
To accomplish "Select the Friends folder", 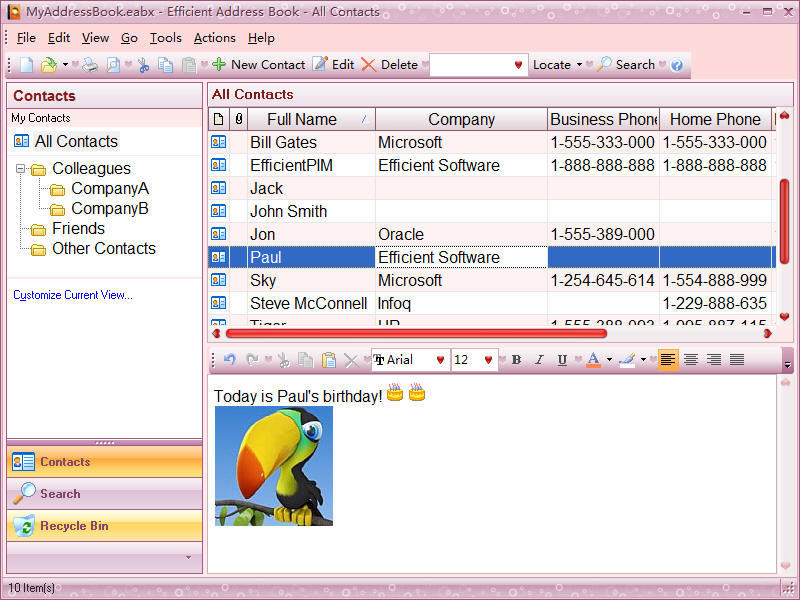I will coord(78,229).
